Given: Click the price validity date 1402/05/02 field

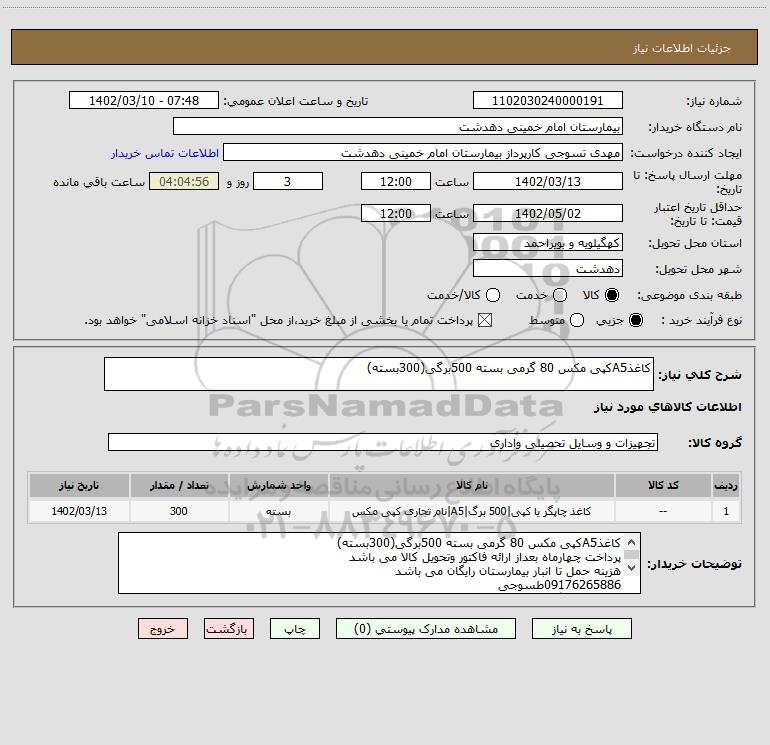Looking at the screenshot, I should click(548, 214).
